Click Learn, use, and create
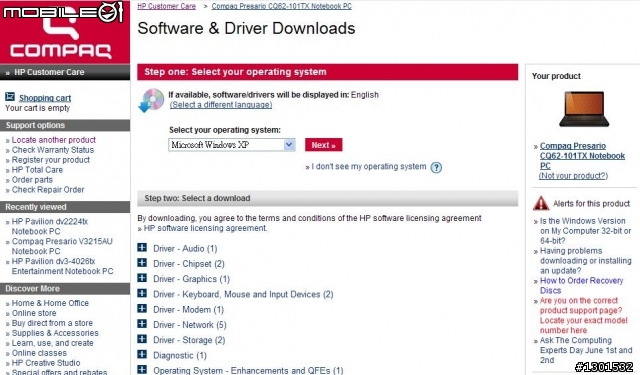 click(x=52, y=343)
